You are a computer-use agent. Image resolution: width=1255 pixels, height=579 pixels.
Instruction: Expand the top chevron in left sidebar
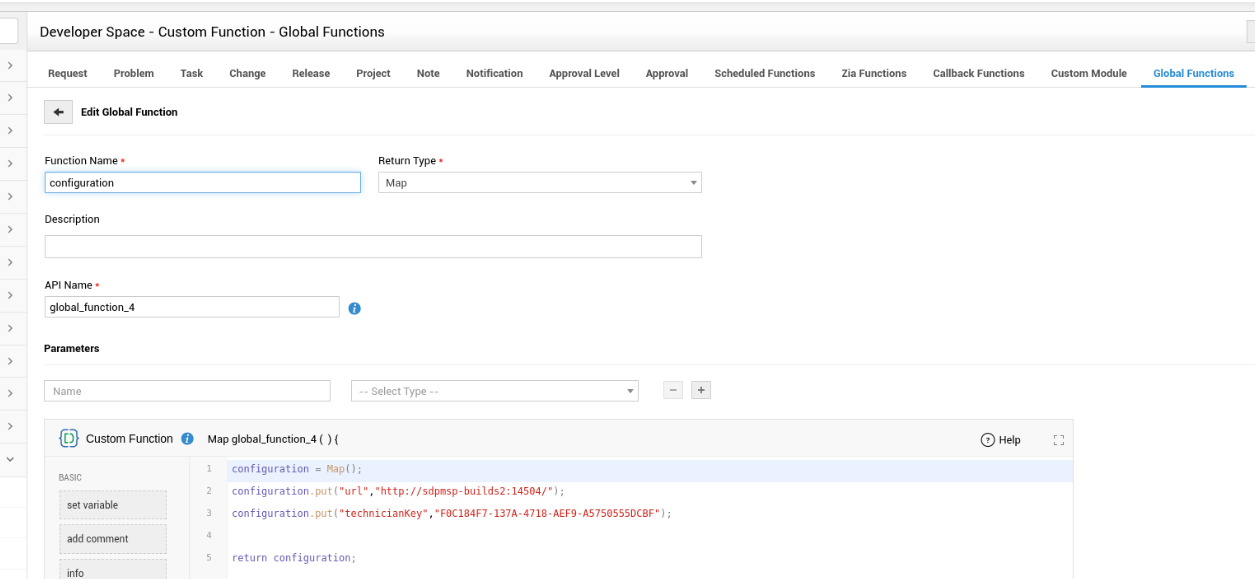click(x=9, y=65)
